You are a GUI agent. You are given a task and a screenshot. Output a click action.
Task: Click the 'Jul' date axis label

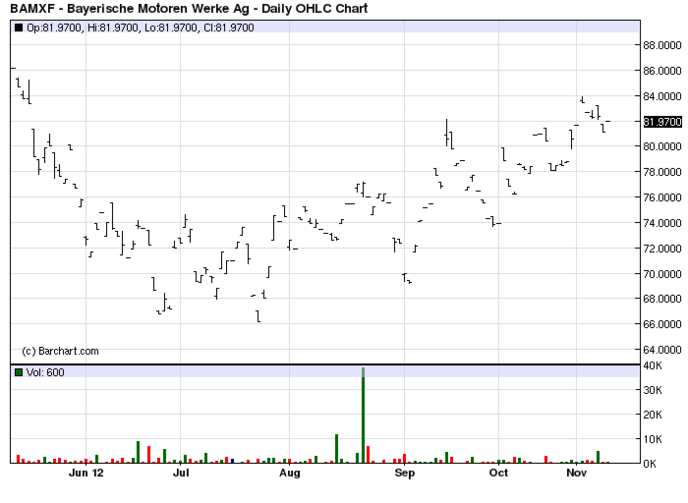pos(181,473)
